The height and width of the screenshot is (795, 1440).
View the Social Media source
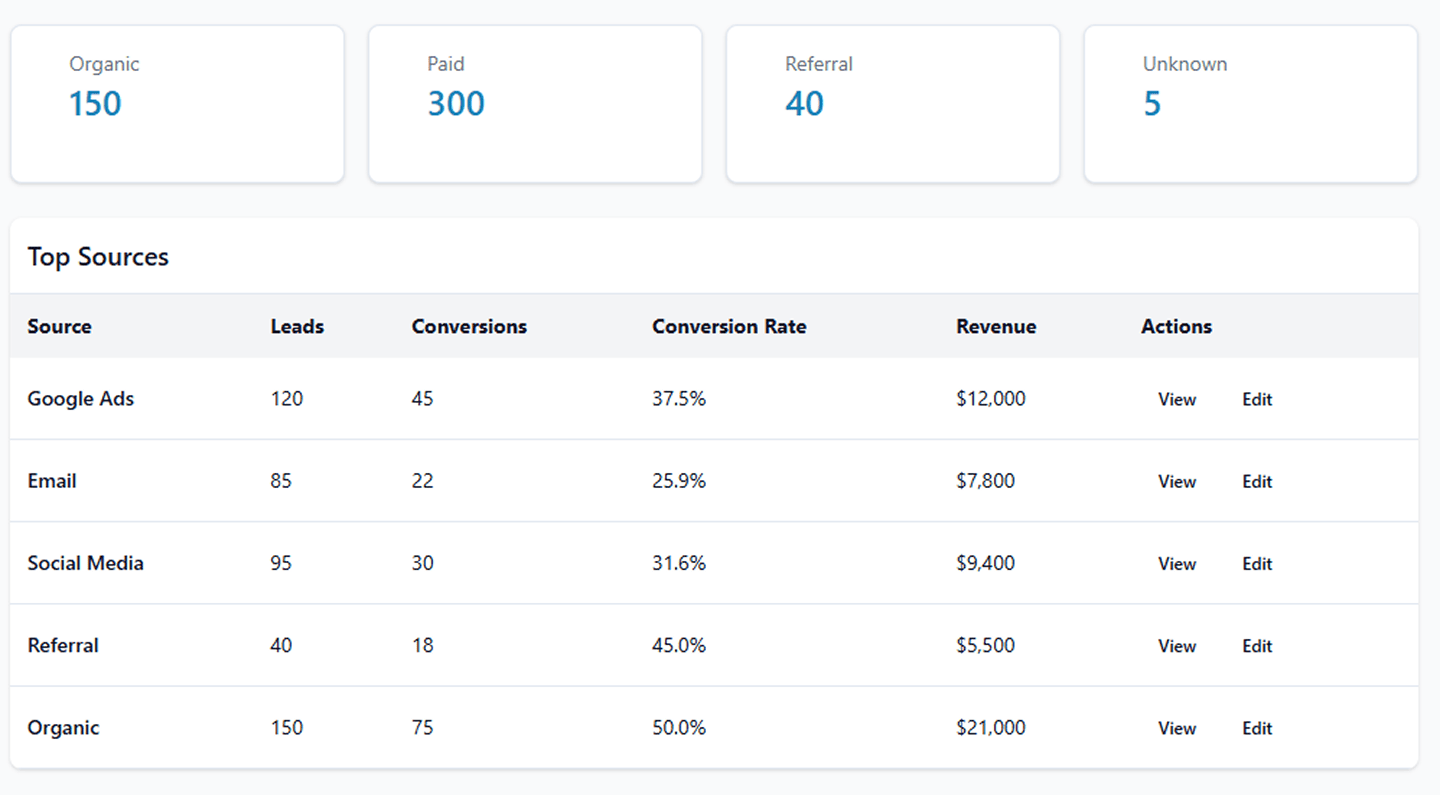click(x=1177, y=564)
